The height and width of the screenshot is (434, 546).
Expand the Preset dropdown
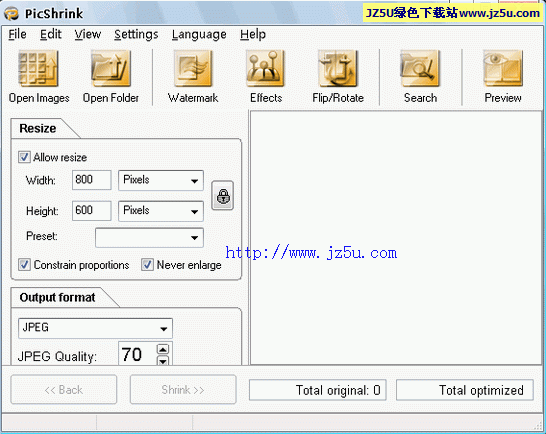(x=149, y=238)
